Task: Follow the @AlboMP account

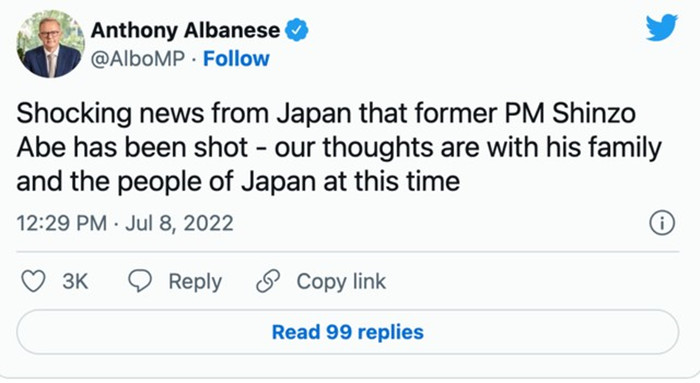Action: 236,58
